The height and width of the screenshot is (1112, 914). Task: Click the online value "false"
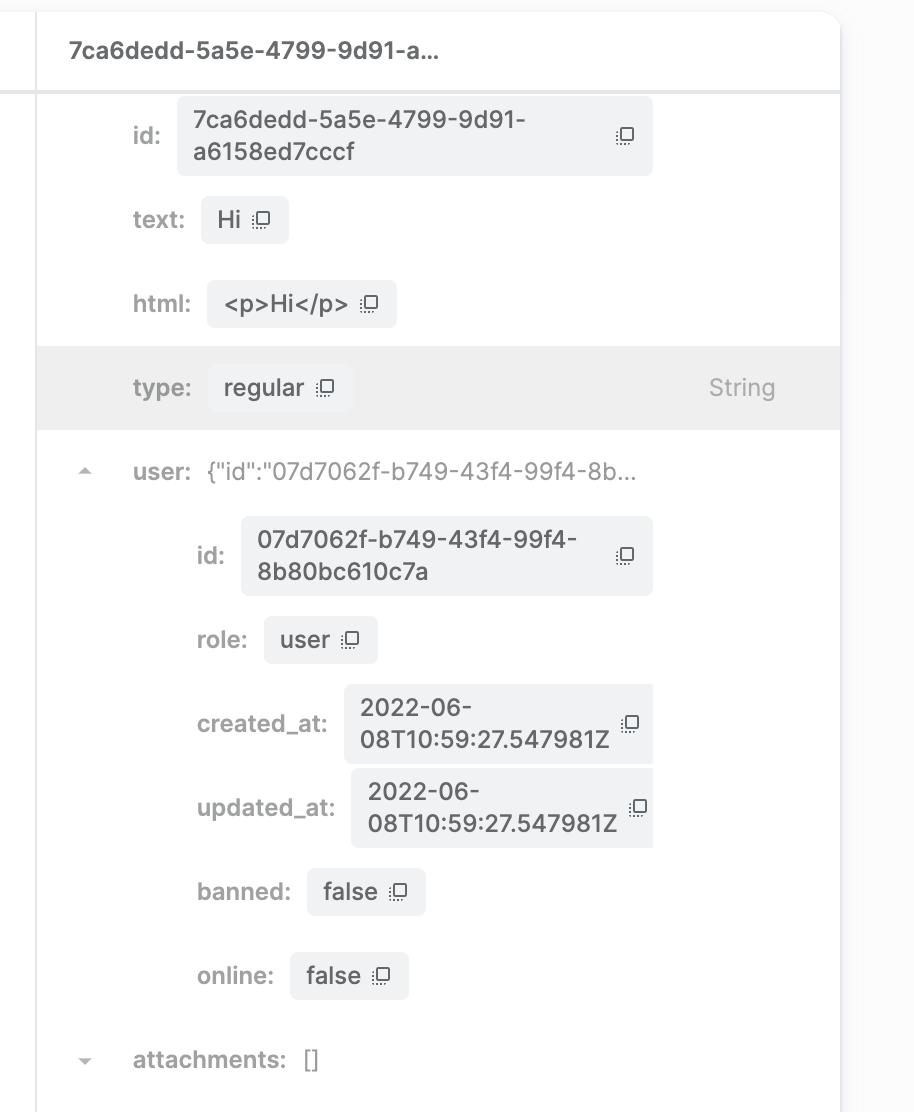click(x=336, y=975)
